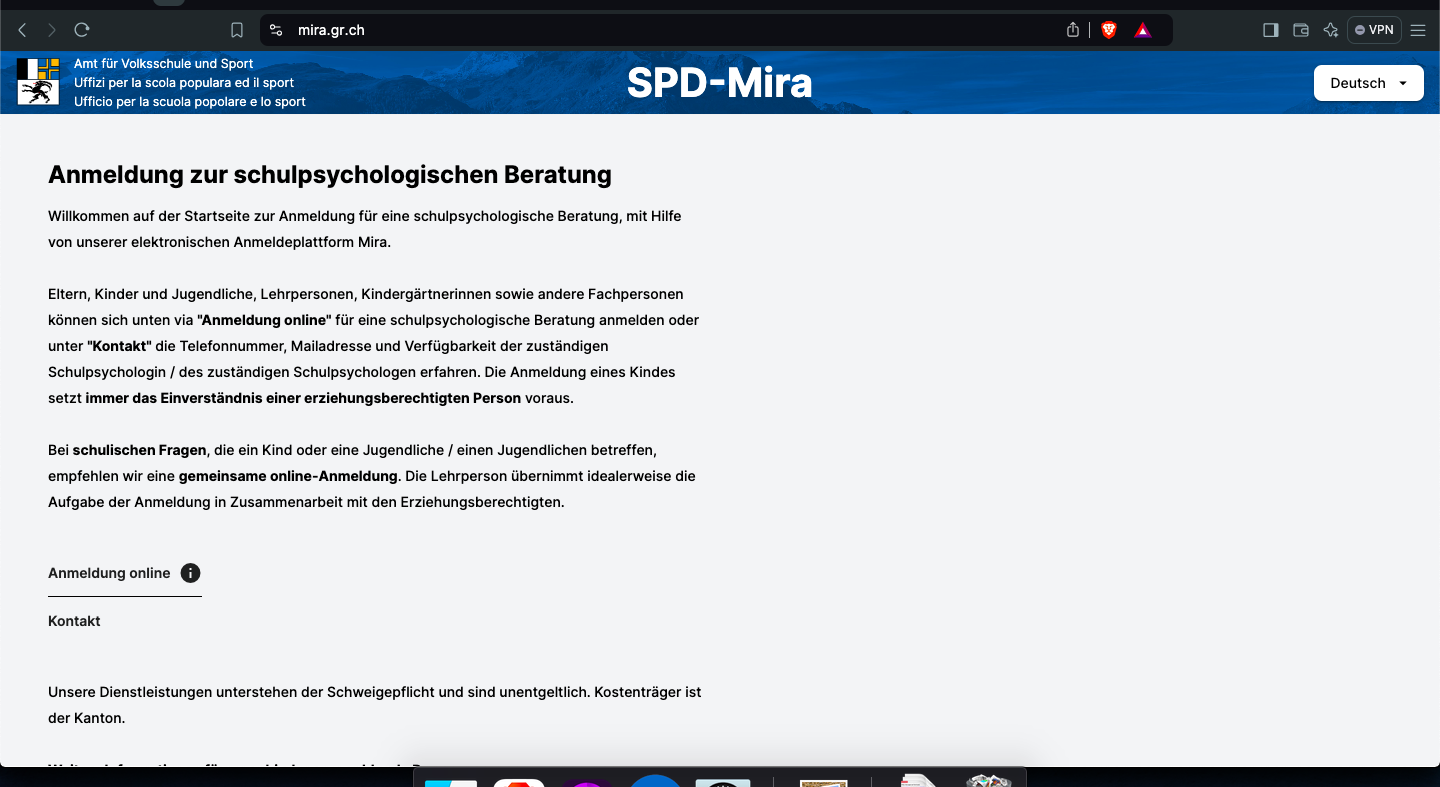The width and height of the screenshot is (1440, 787).
Task: Open the Brave Rewards triangle icon
Action: [1143, 30]
